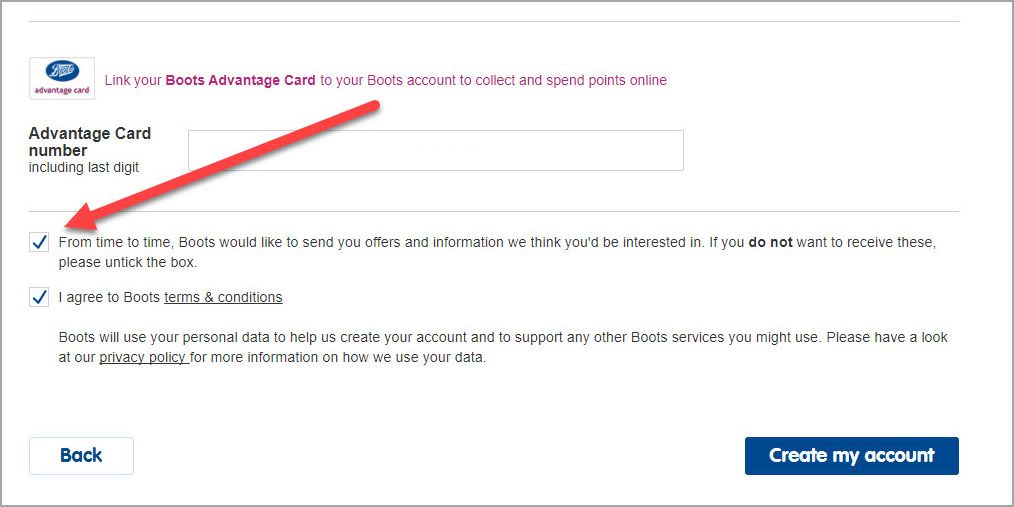Click the blue Boots oval emblem
This screenshot has width=1014, height=507.
(x=62, y=72)
